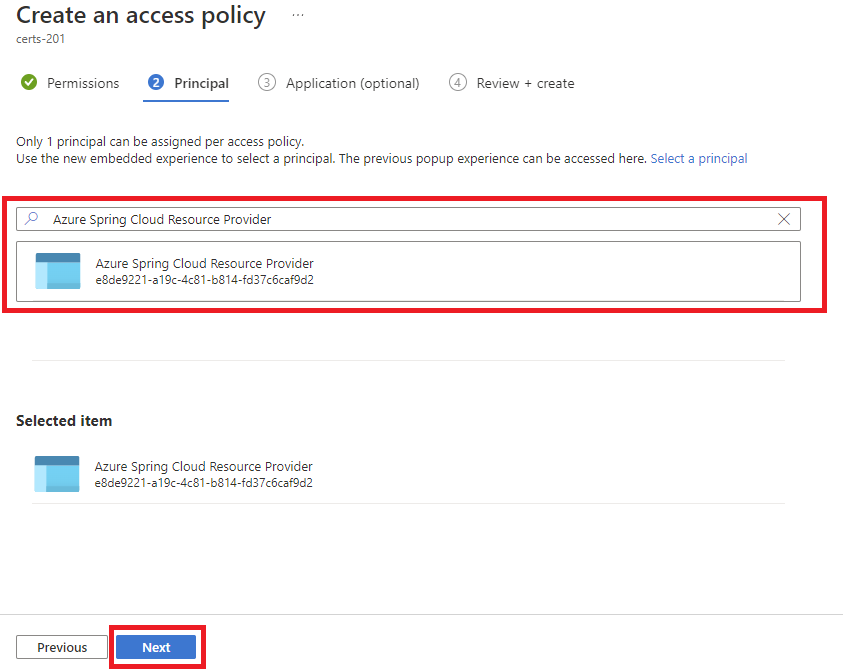Click the certs-201 label
Image resolution: width=843 pixels, height=670 pixels.
click(40, 39)
